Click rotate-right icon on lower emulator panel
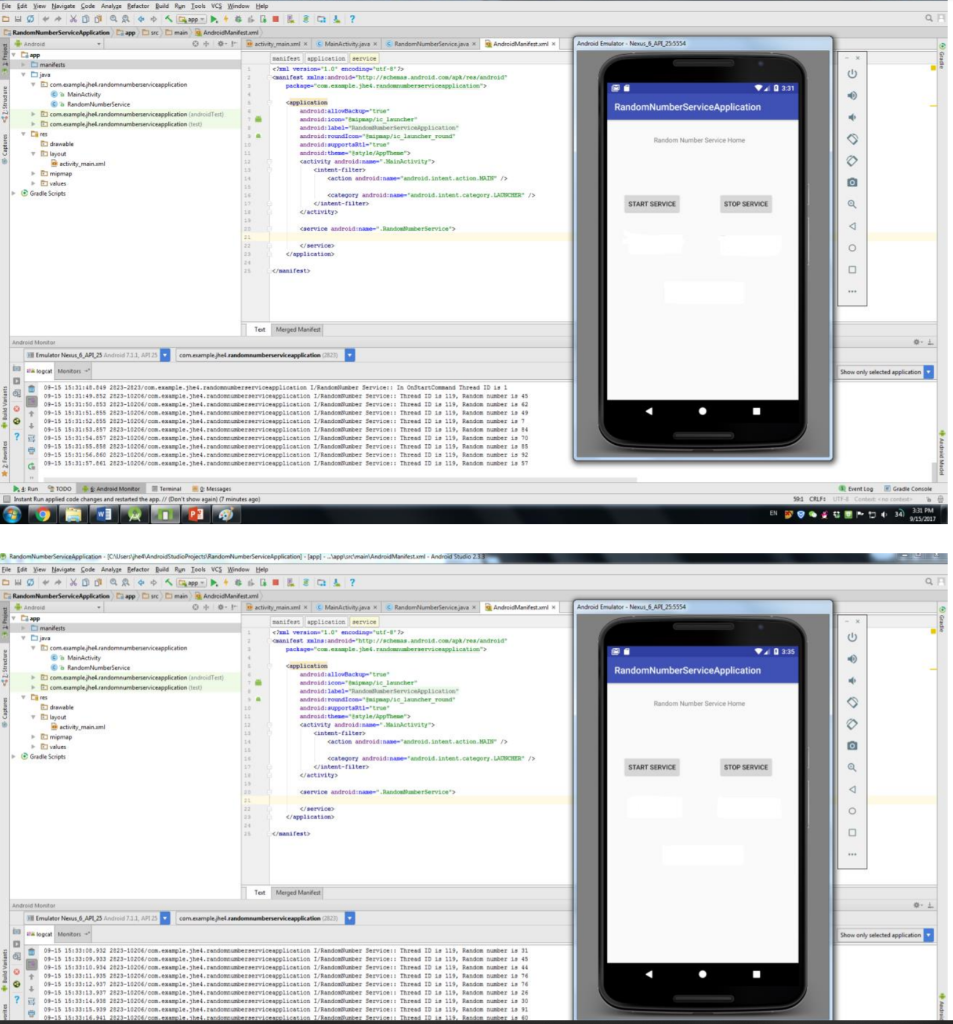 [x=852, y=724]
